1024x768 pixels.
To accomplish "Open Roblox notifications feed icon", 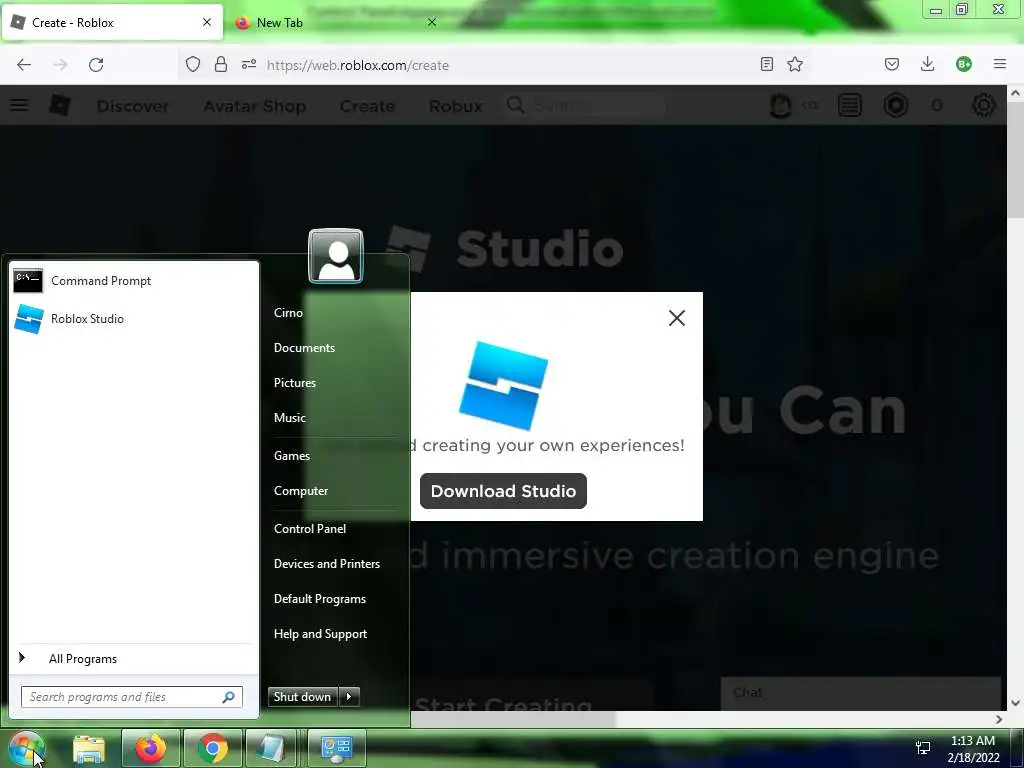I will (x=850, y=105).
